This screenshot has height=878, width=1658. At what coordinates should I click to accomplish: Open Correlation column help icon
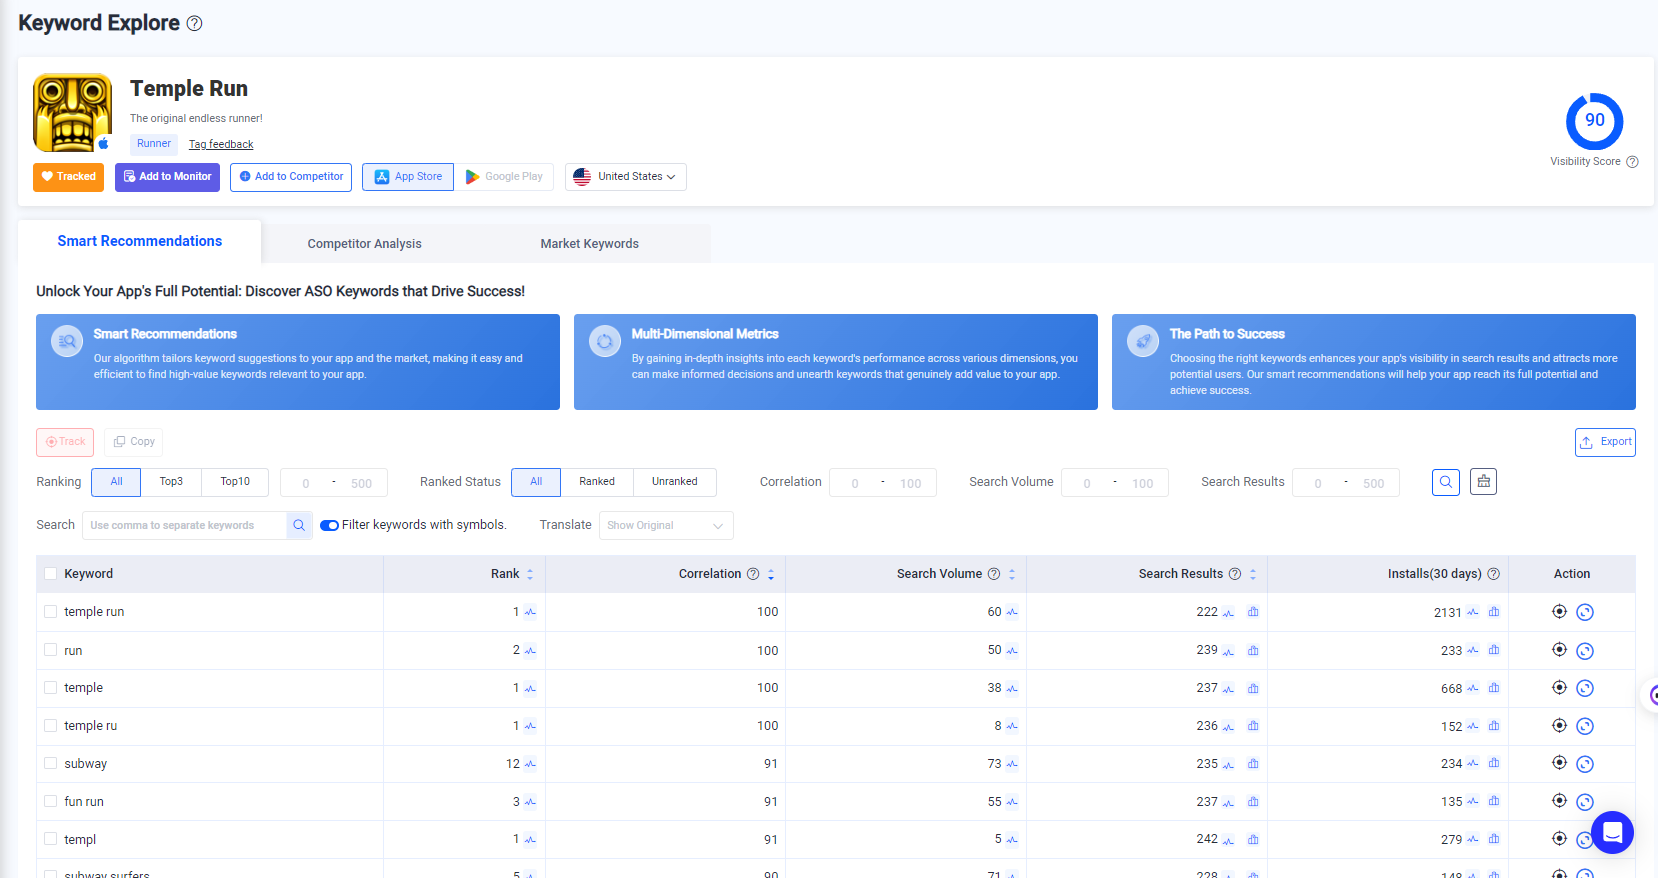pyautogui.click(x=753, y=574)
